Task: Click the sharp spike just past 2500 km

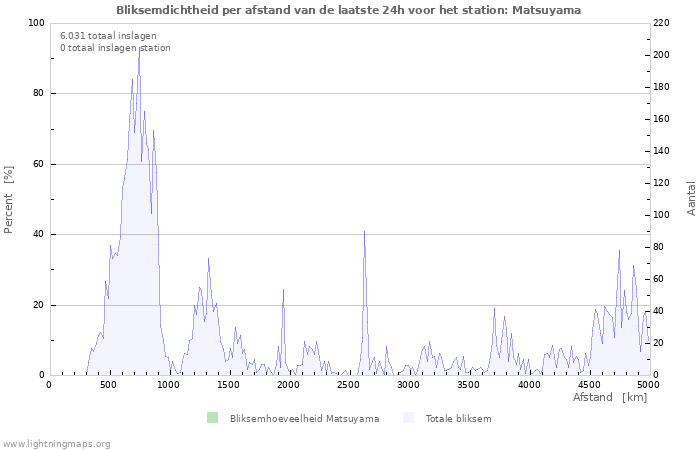Action: (364, 233)
